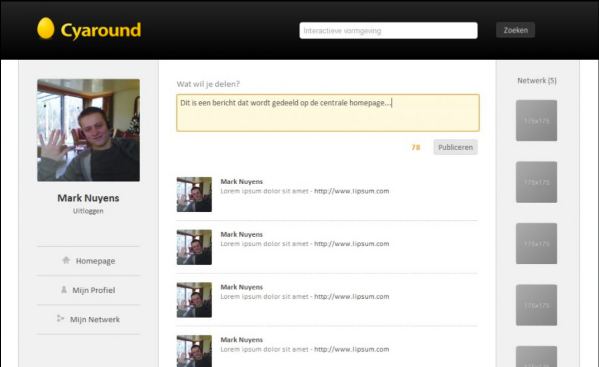Open the avatar of the first Mark Nuyens post

194,194
